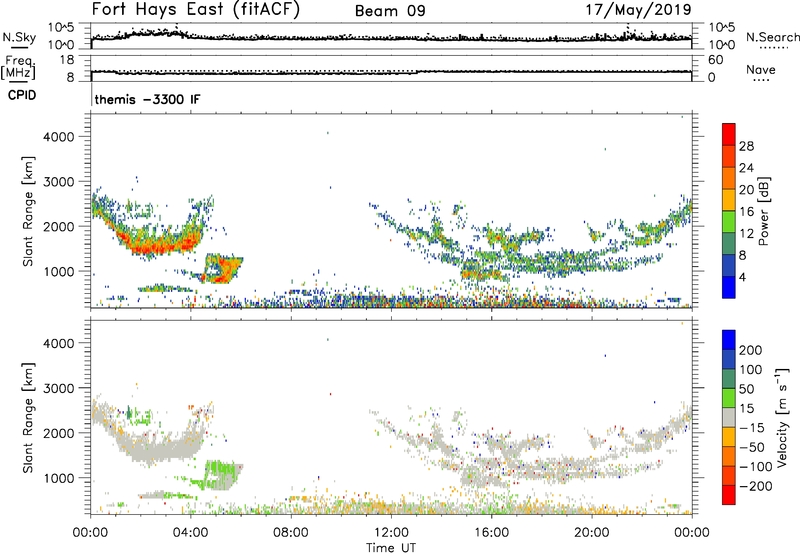This screenshot has height=554, width=800.
Task: Click the '16:00' time tick label
Action: [491, 533]
